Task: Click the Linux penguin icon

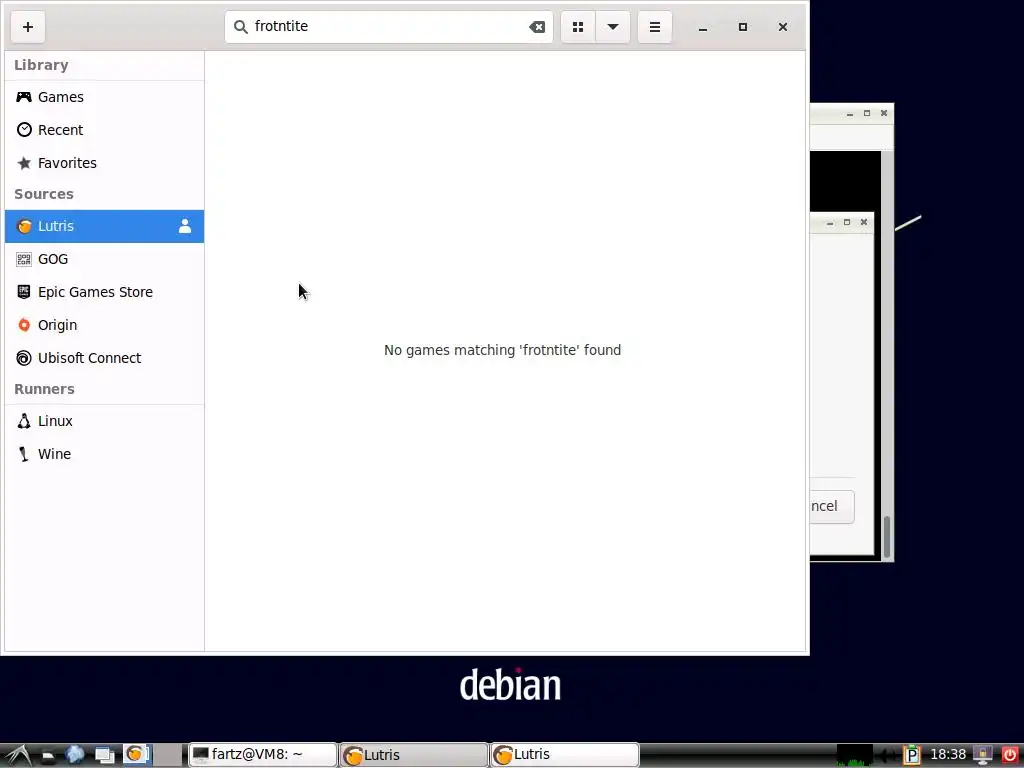Action: point(24,421)
